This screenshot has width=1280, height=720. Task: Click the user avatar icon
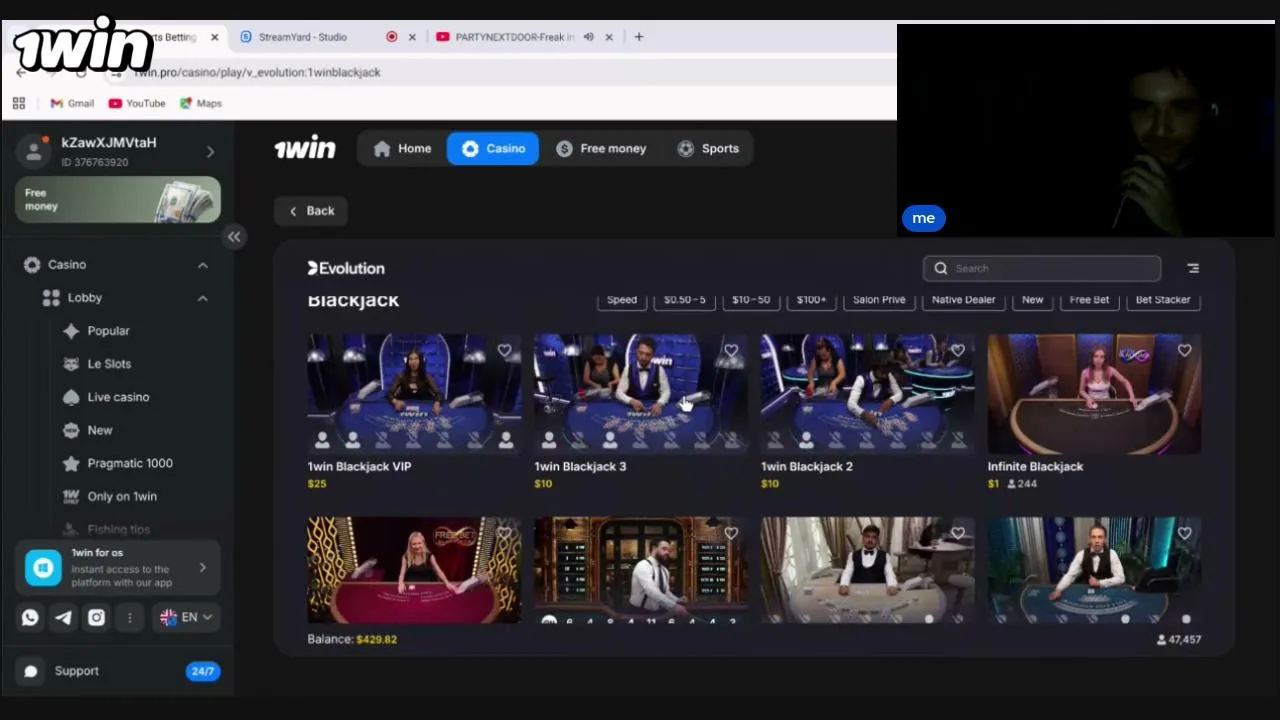[x=34, y=151]
